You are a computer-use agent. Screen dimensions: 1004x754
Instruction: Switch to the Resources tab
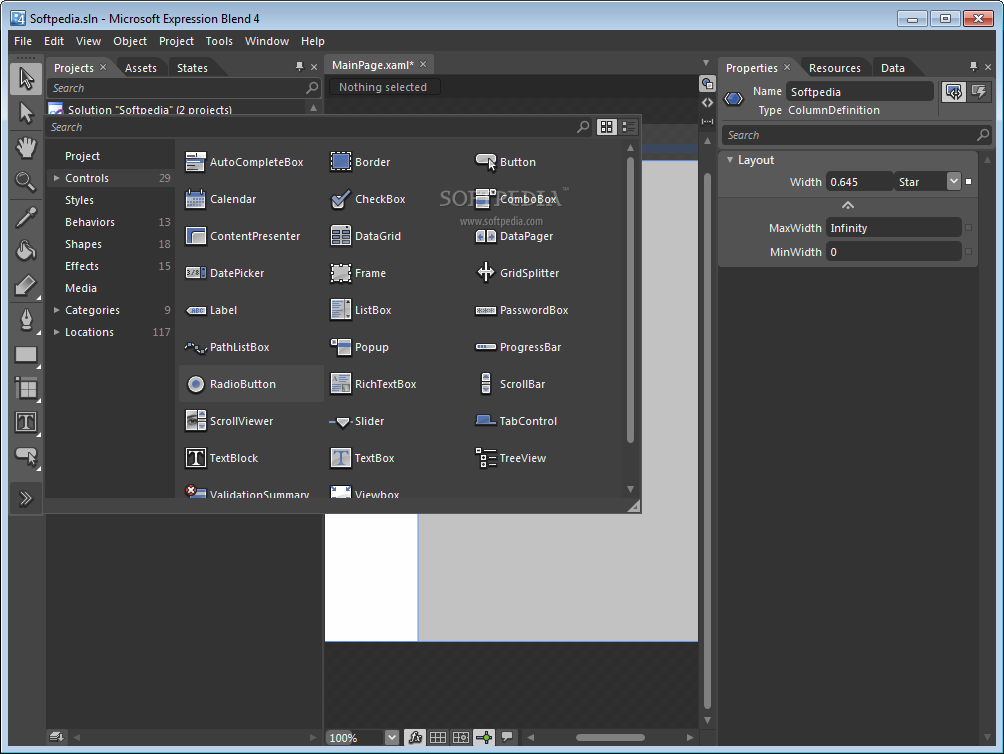(x=834, y=68)
